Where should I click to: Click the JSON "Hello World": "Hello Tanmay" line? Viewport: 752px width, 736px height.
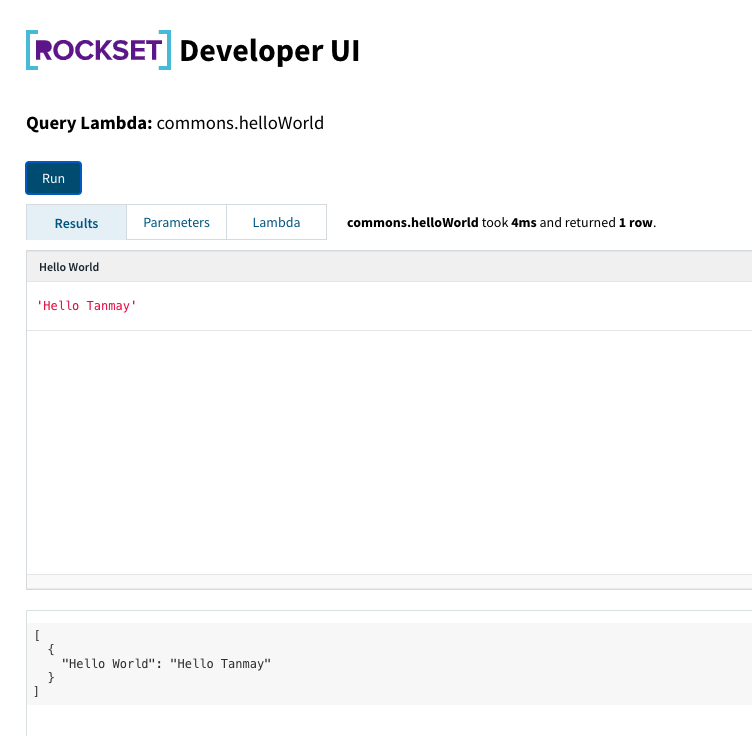coord(166,664)
